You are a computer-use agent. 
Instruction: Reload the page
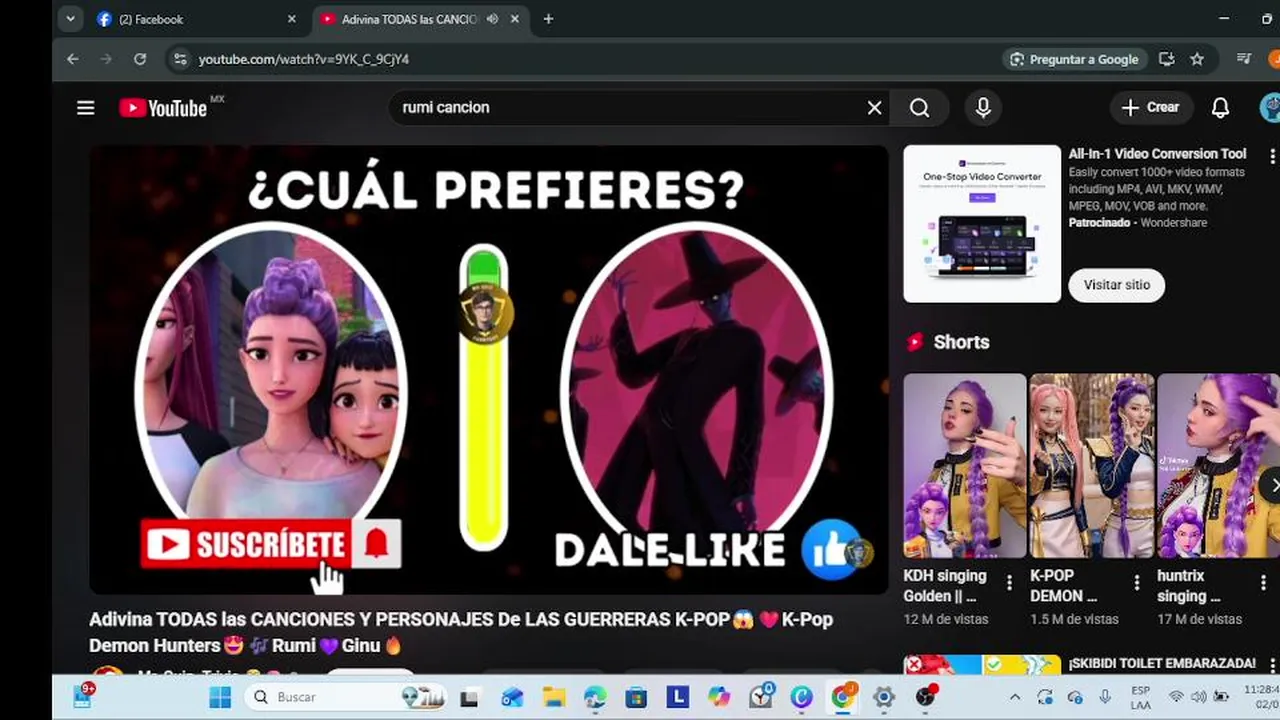[140, 59]
